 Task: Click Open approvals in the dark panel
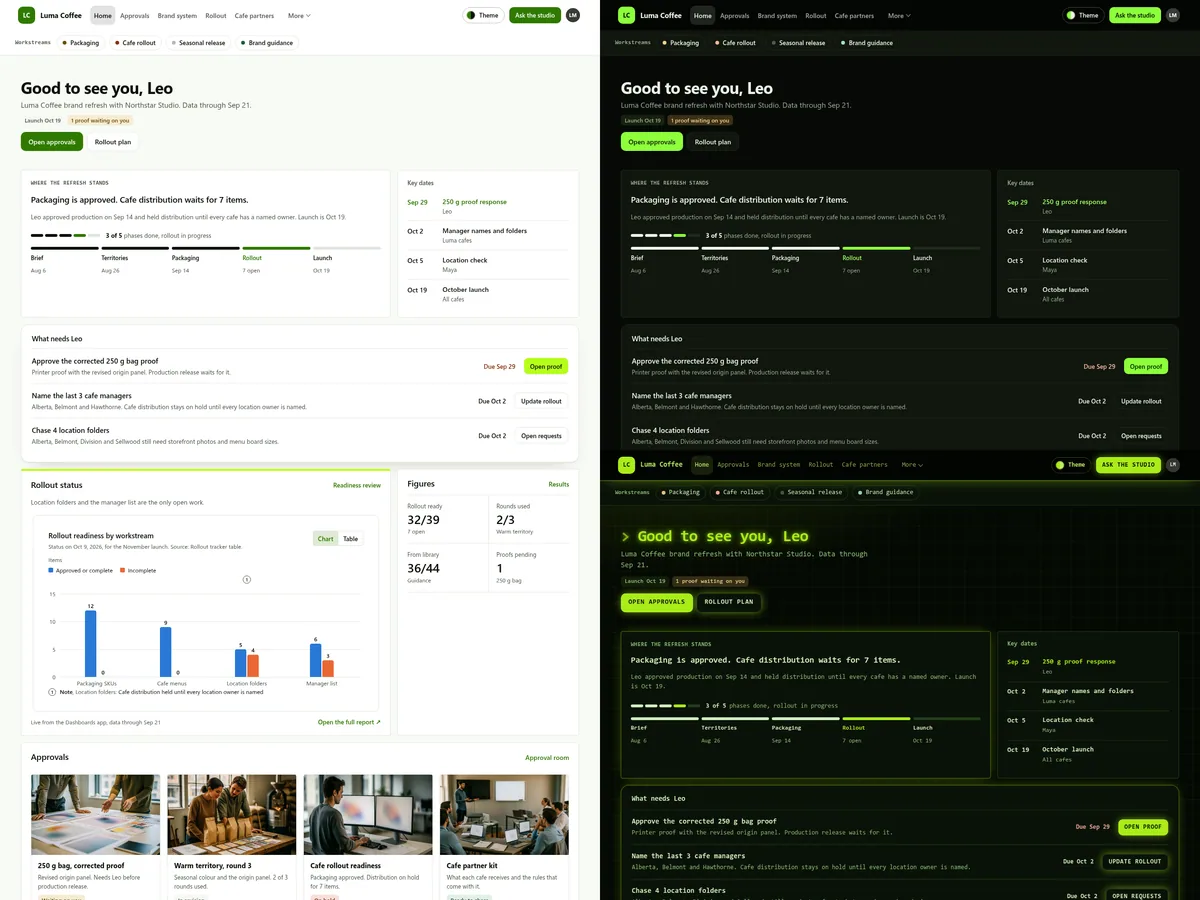(x=652, y=142)
